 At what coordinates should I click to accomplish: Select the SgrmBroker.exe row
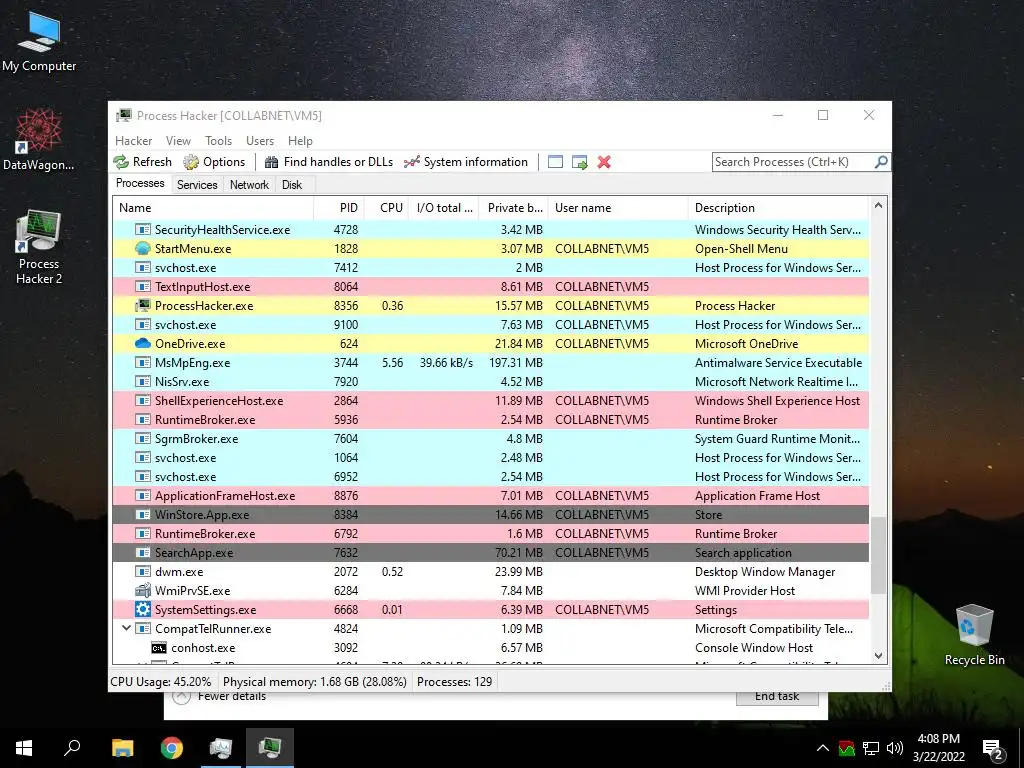[490, 439]
